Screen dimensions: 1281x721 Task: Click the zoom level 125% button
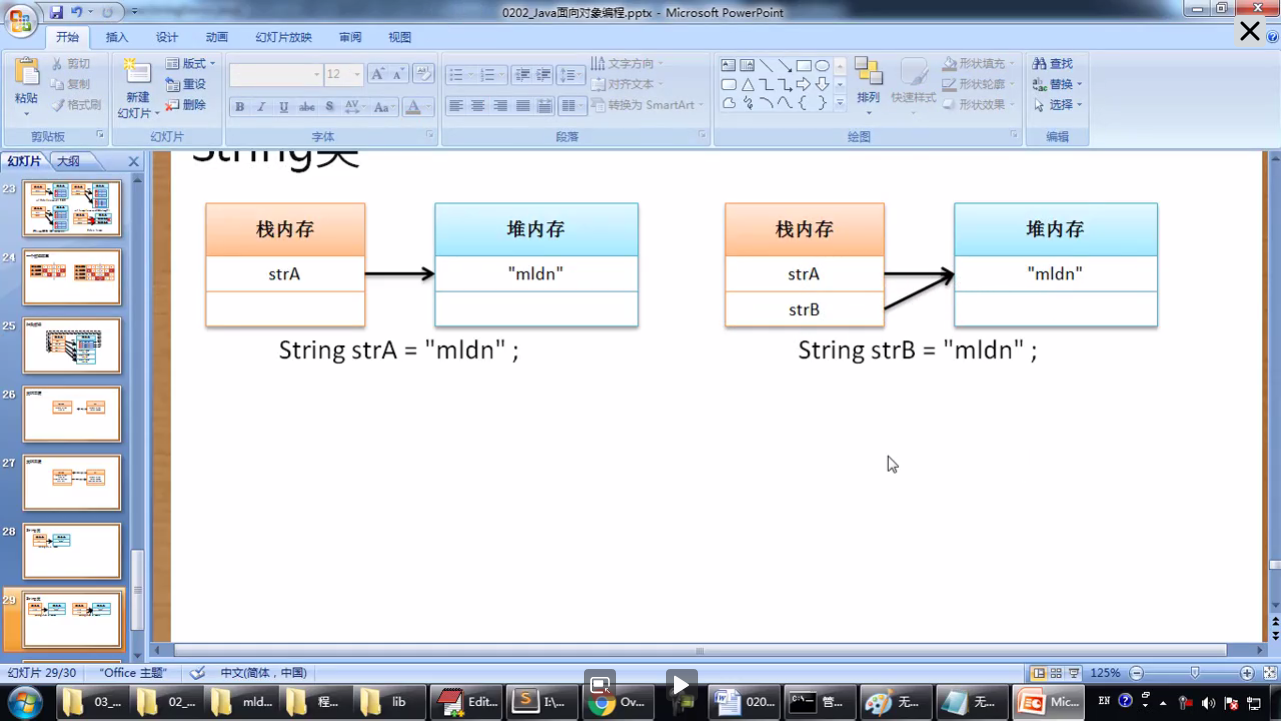click(1105, 674)
